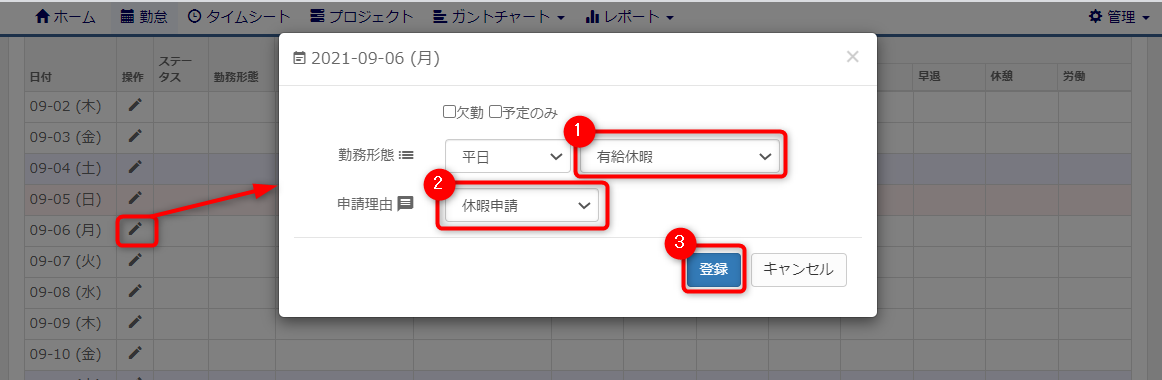
Task: Click the 09-10 (金) date cell
Action: pyautogui.click(x=70, y=354)
